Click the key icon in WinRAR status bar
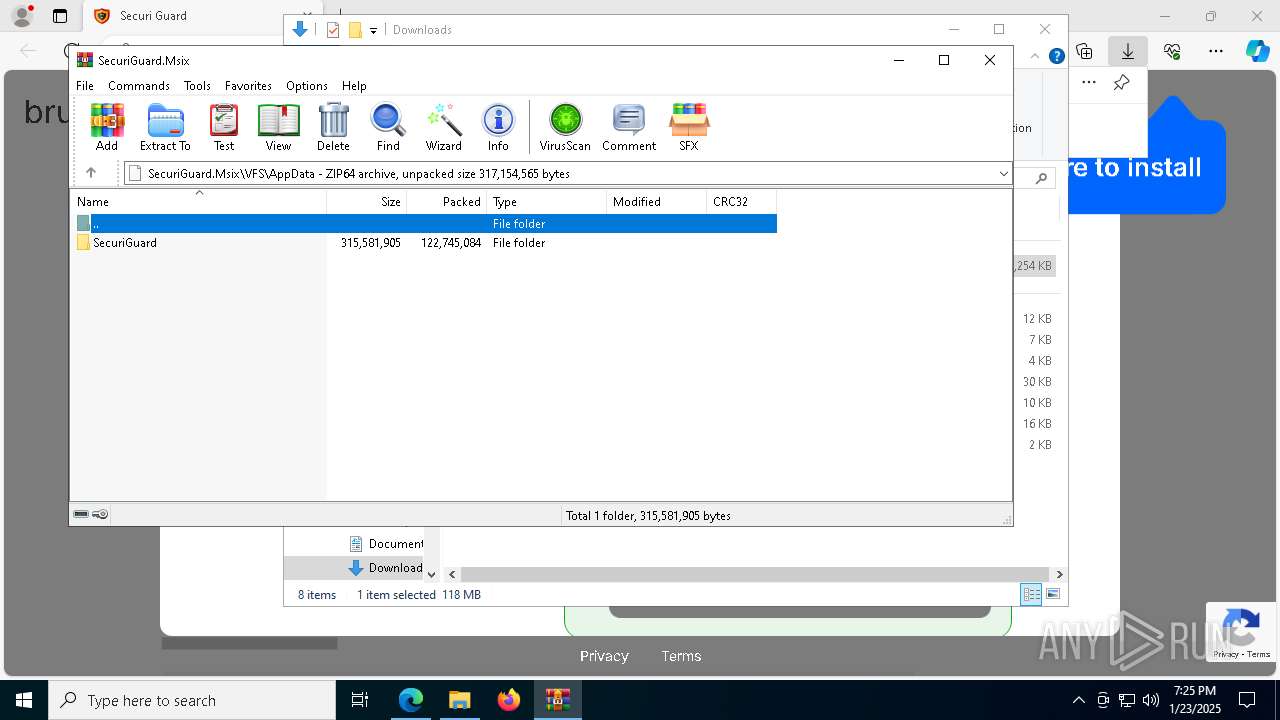This screenshot has height=720, width=1280. 100,515
